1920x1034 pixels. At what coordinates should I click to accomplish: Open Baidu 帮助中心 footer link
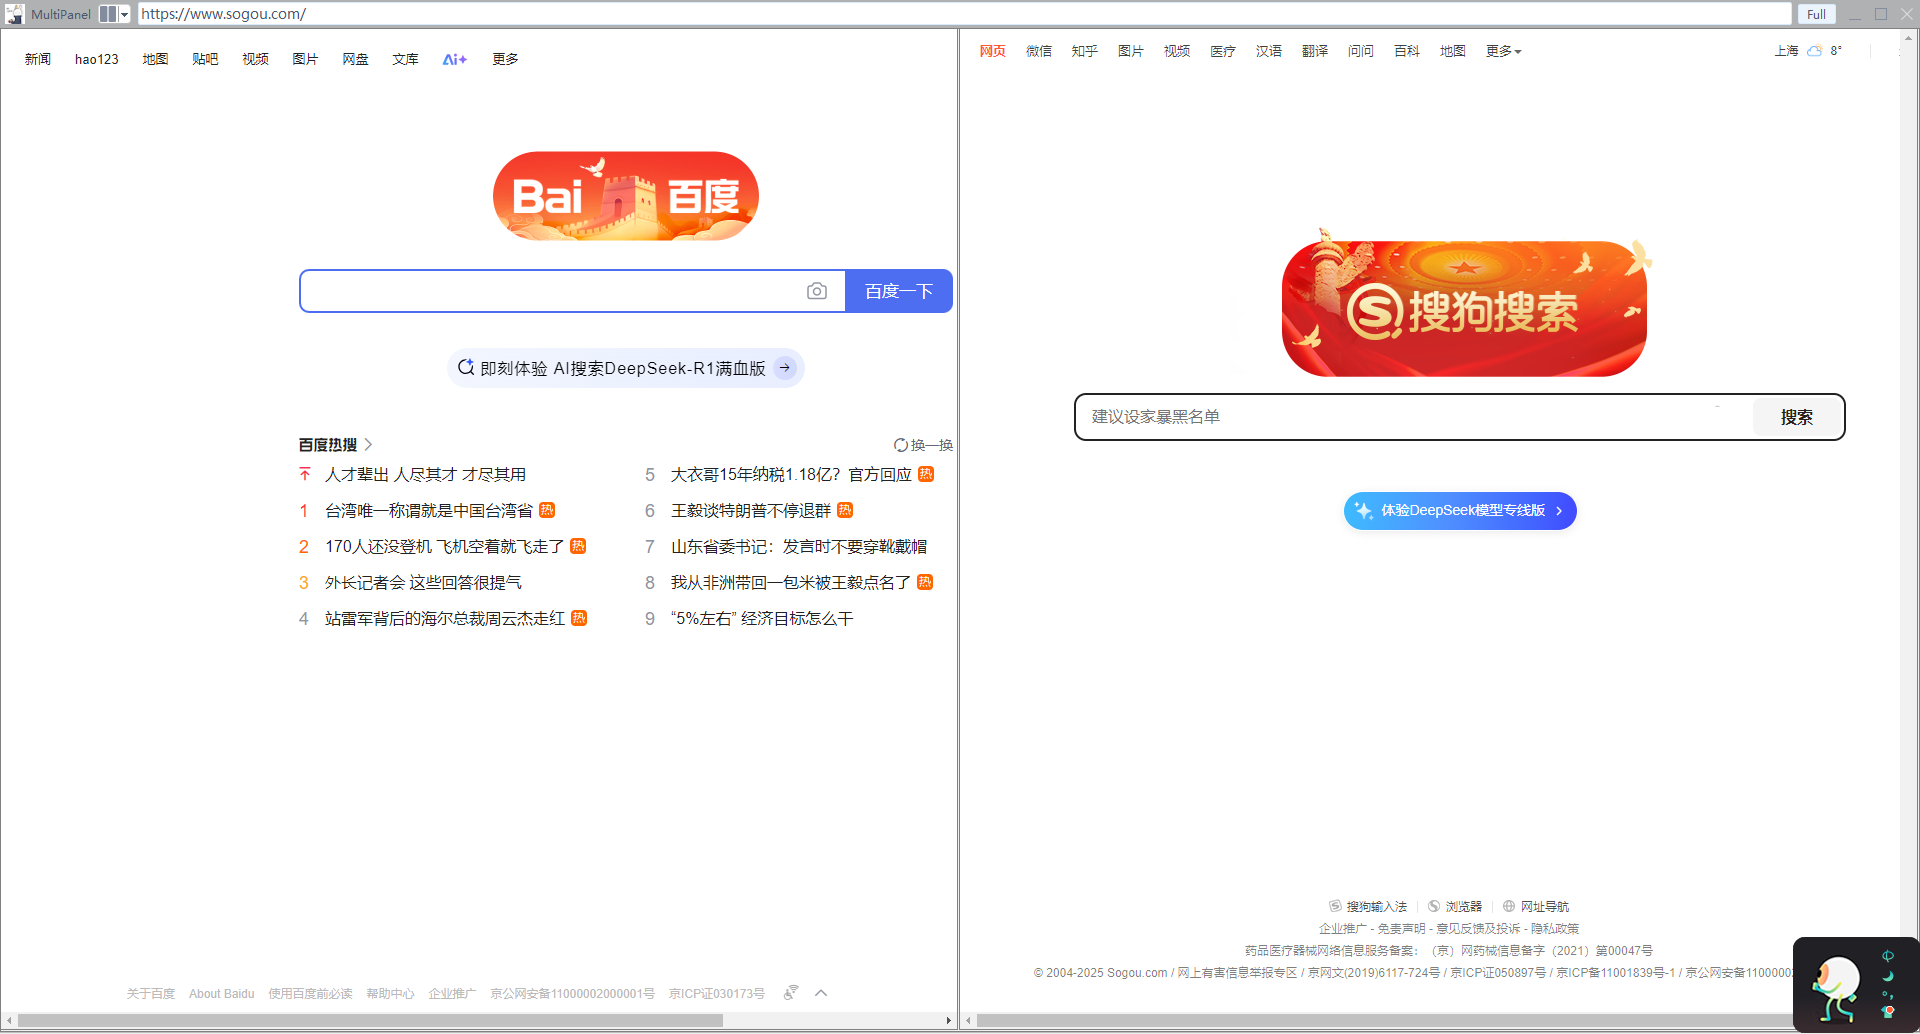pos(390,993)
